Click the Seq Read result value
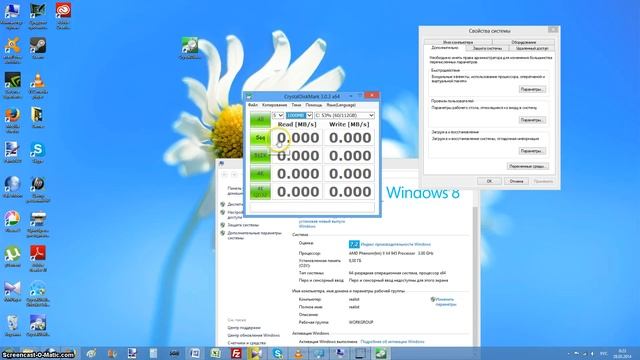Screen dimensions: 640x360 (298, 138)
